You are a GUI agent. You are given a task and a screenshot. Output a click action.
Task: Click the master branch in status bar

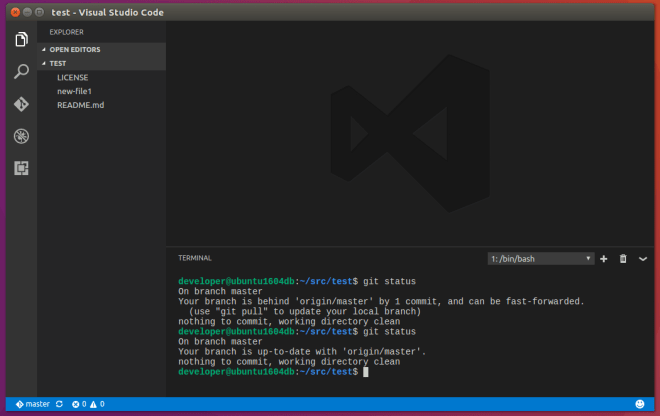pyautogui.click(x=32, y=404)
